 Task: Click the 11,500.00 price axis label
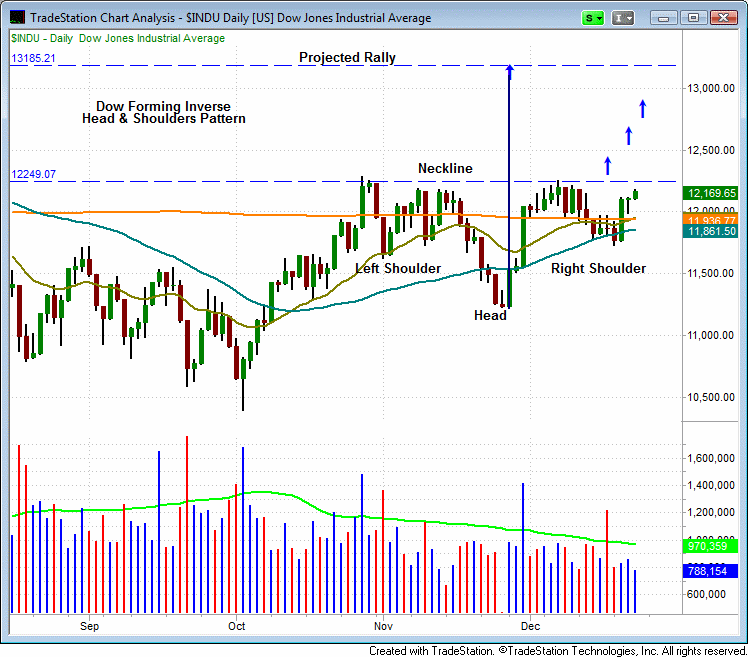(x=711, y=273)
